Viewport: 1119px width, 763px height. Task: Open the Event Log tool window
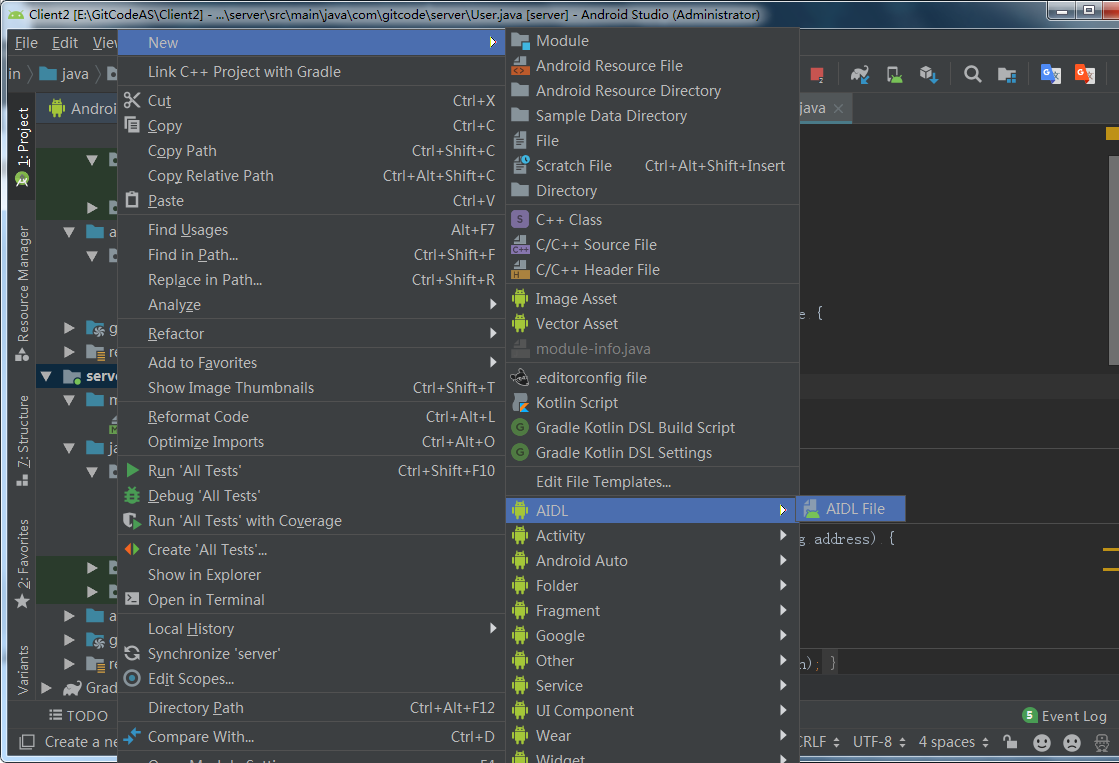coord(1065,716)
